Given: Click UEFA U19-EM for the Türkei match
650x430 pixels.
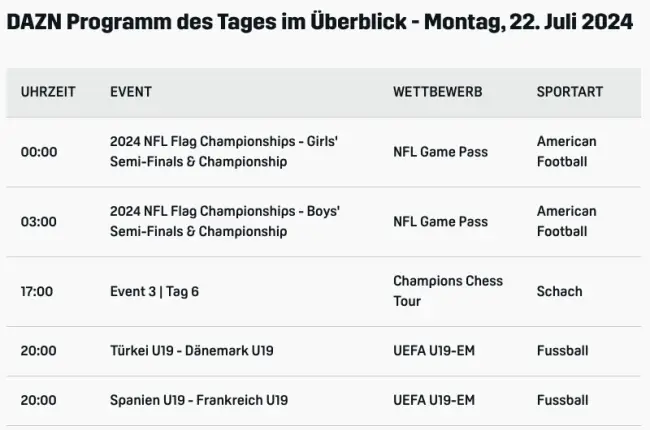Looking at the screenshot, I should tap(434, 351).
